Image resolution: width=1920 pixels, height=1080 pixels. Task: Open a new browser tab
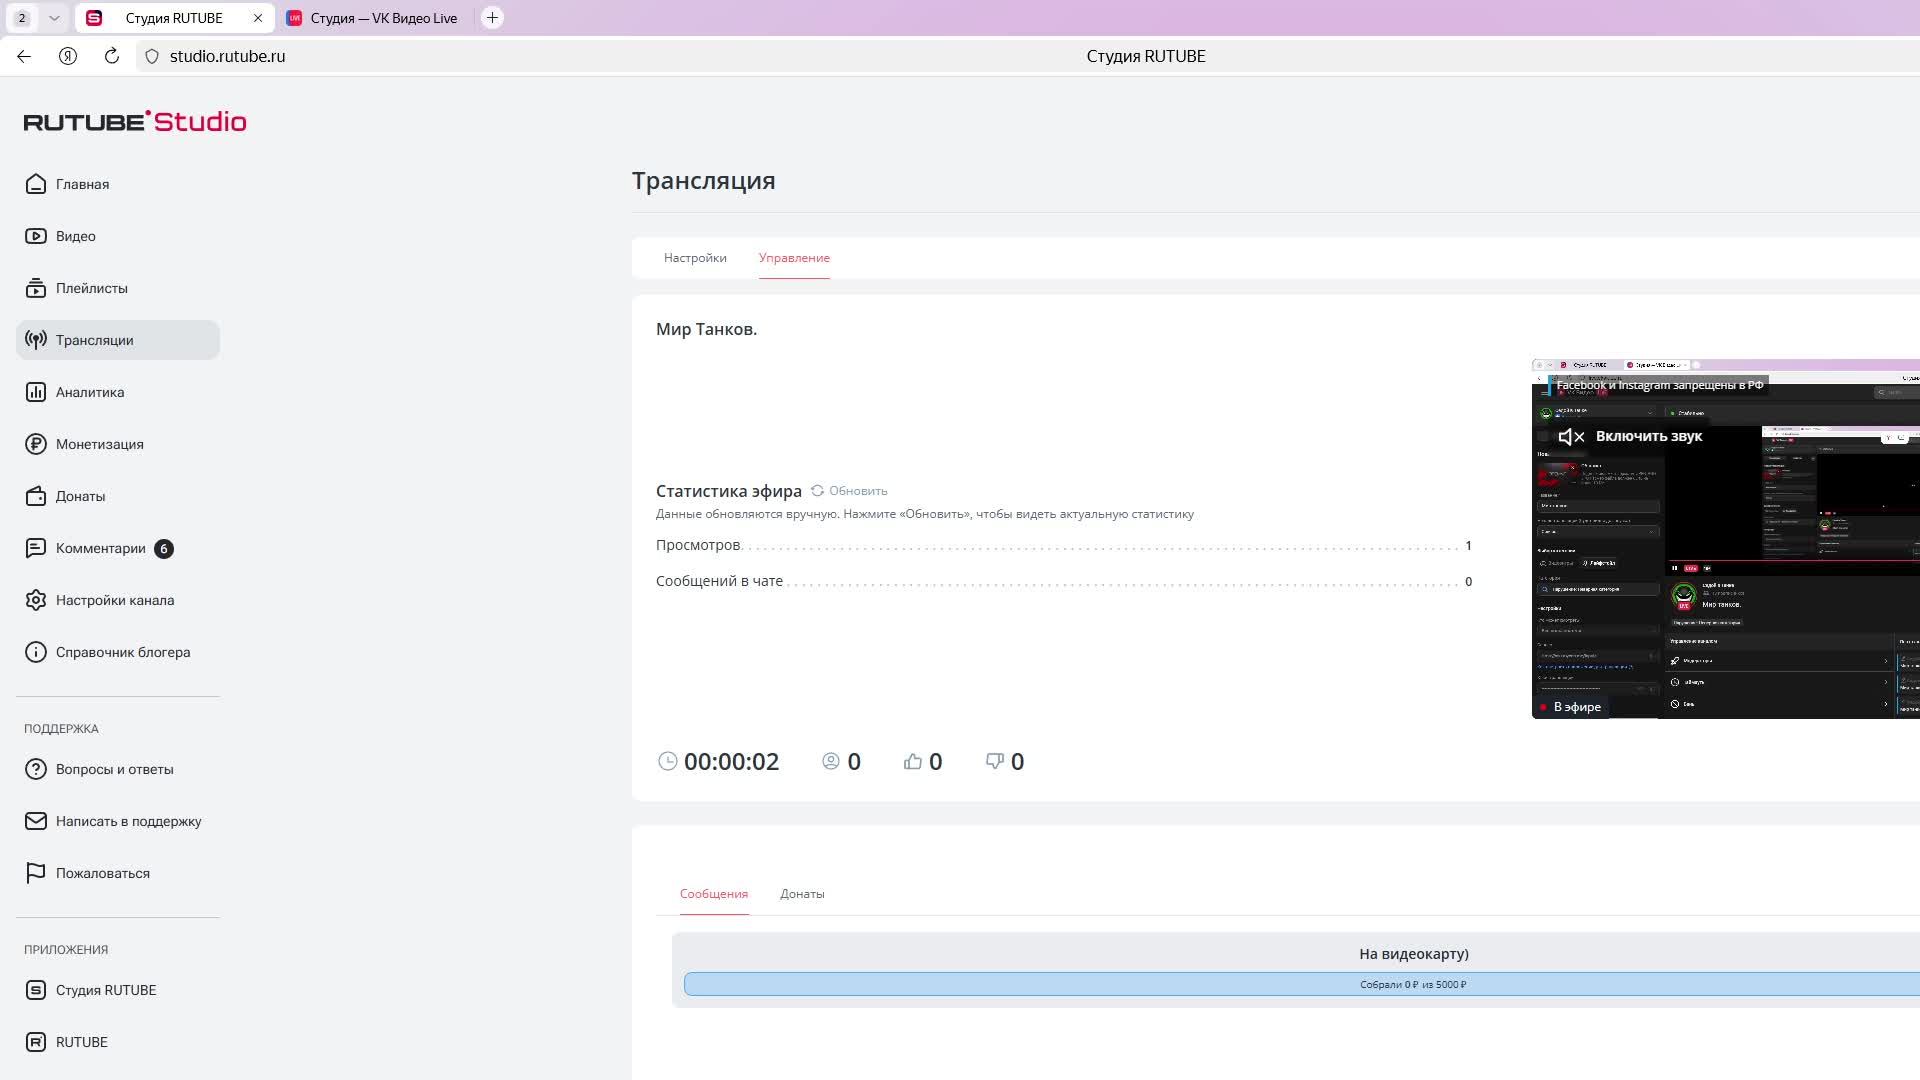(492, 18)
